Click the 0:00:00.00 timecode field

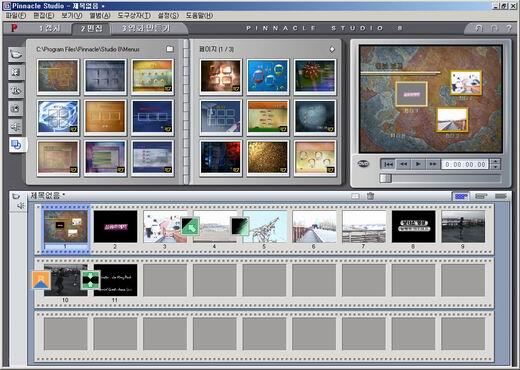465,164
